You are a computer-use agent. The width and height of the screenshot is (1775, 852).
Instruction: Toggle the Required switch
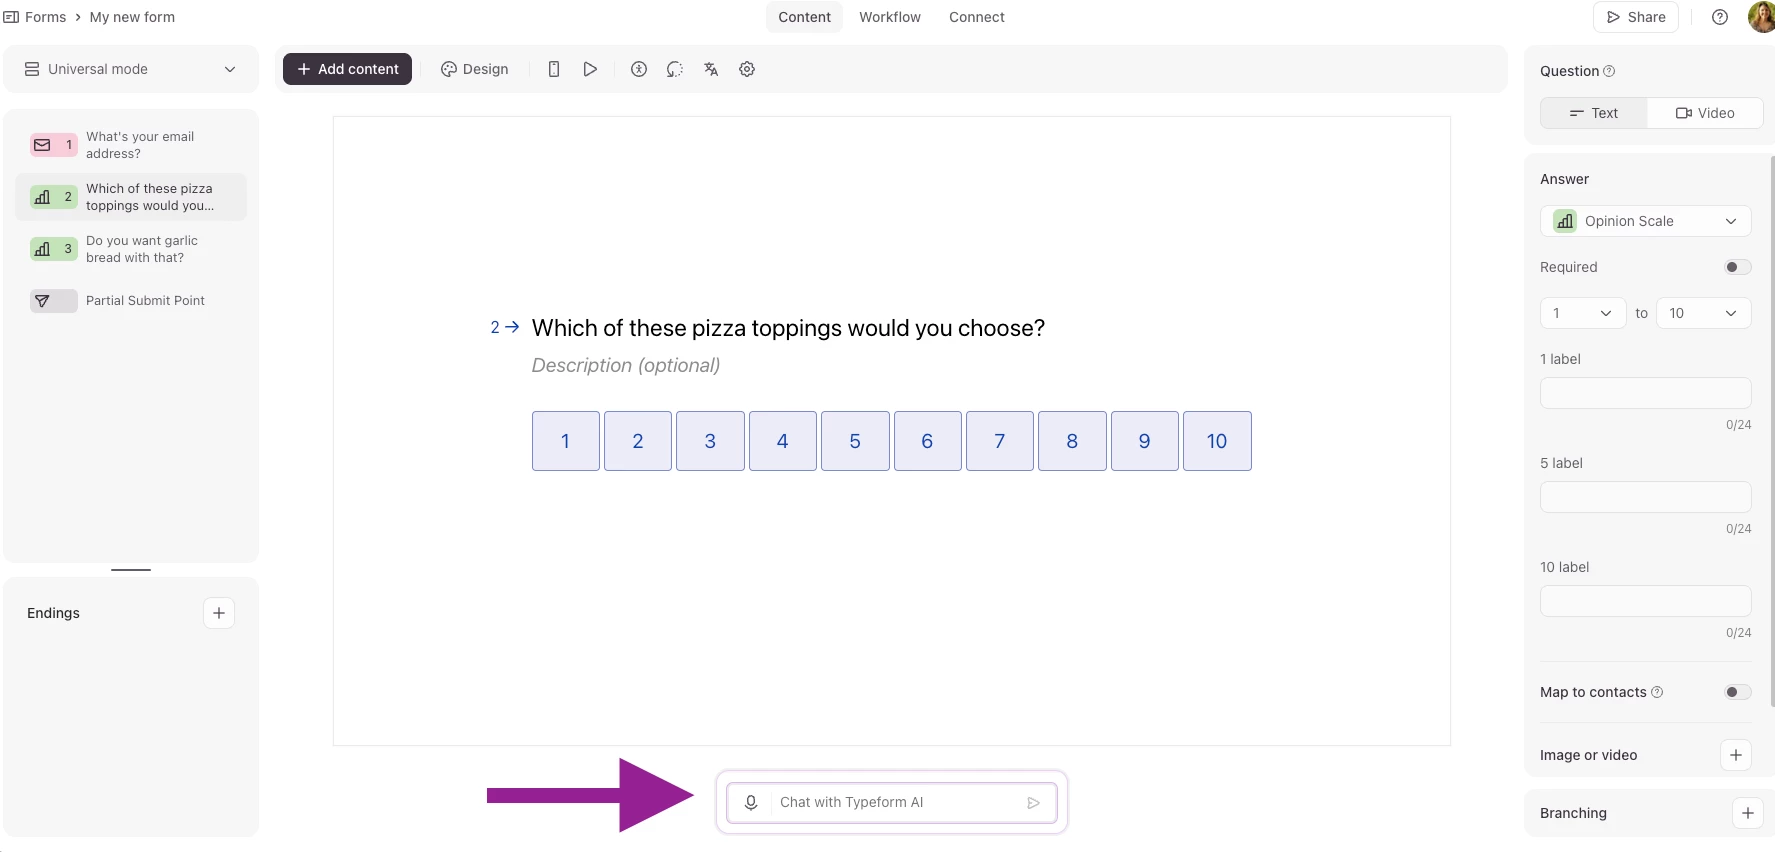1737,267
